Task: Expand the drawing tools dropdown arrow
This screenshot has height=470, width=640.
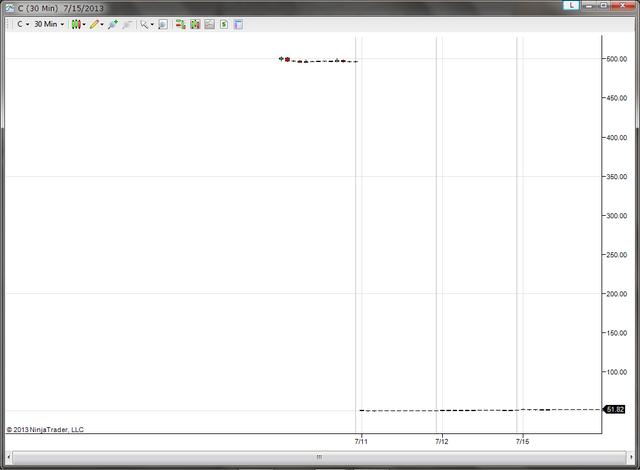Action: (x=102, y=24)
